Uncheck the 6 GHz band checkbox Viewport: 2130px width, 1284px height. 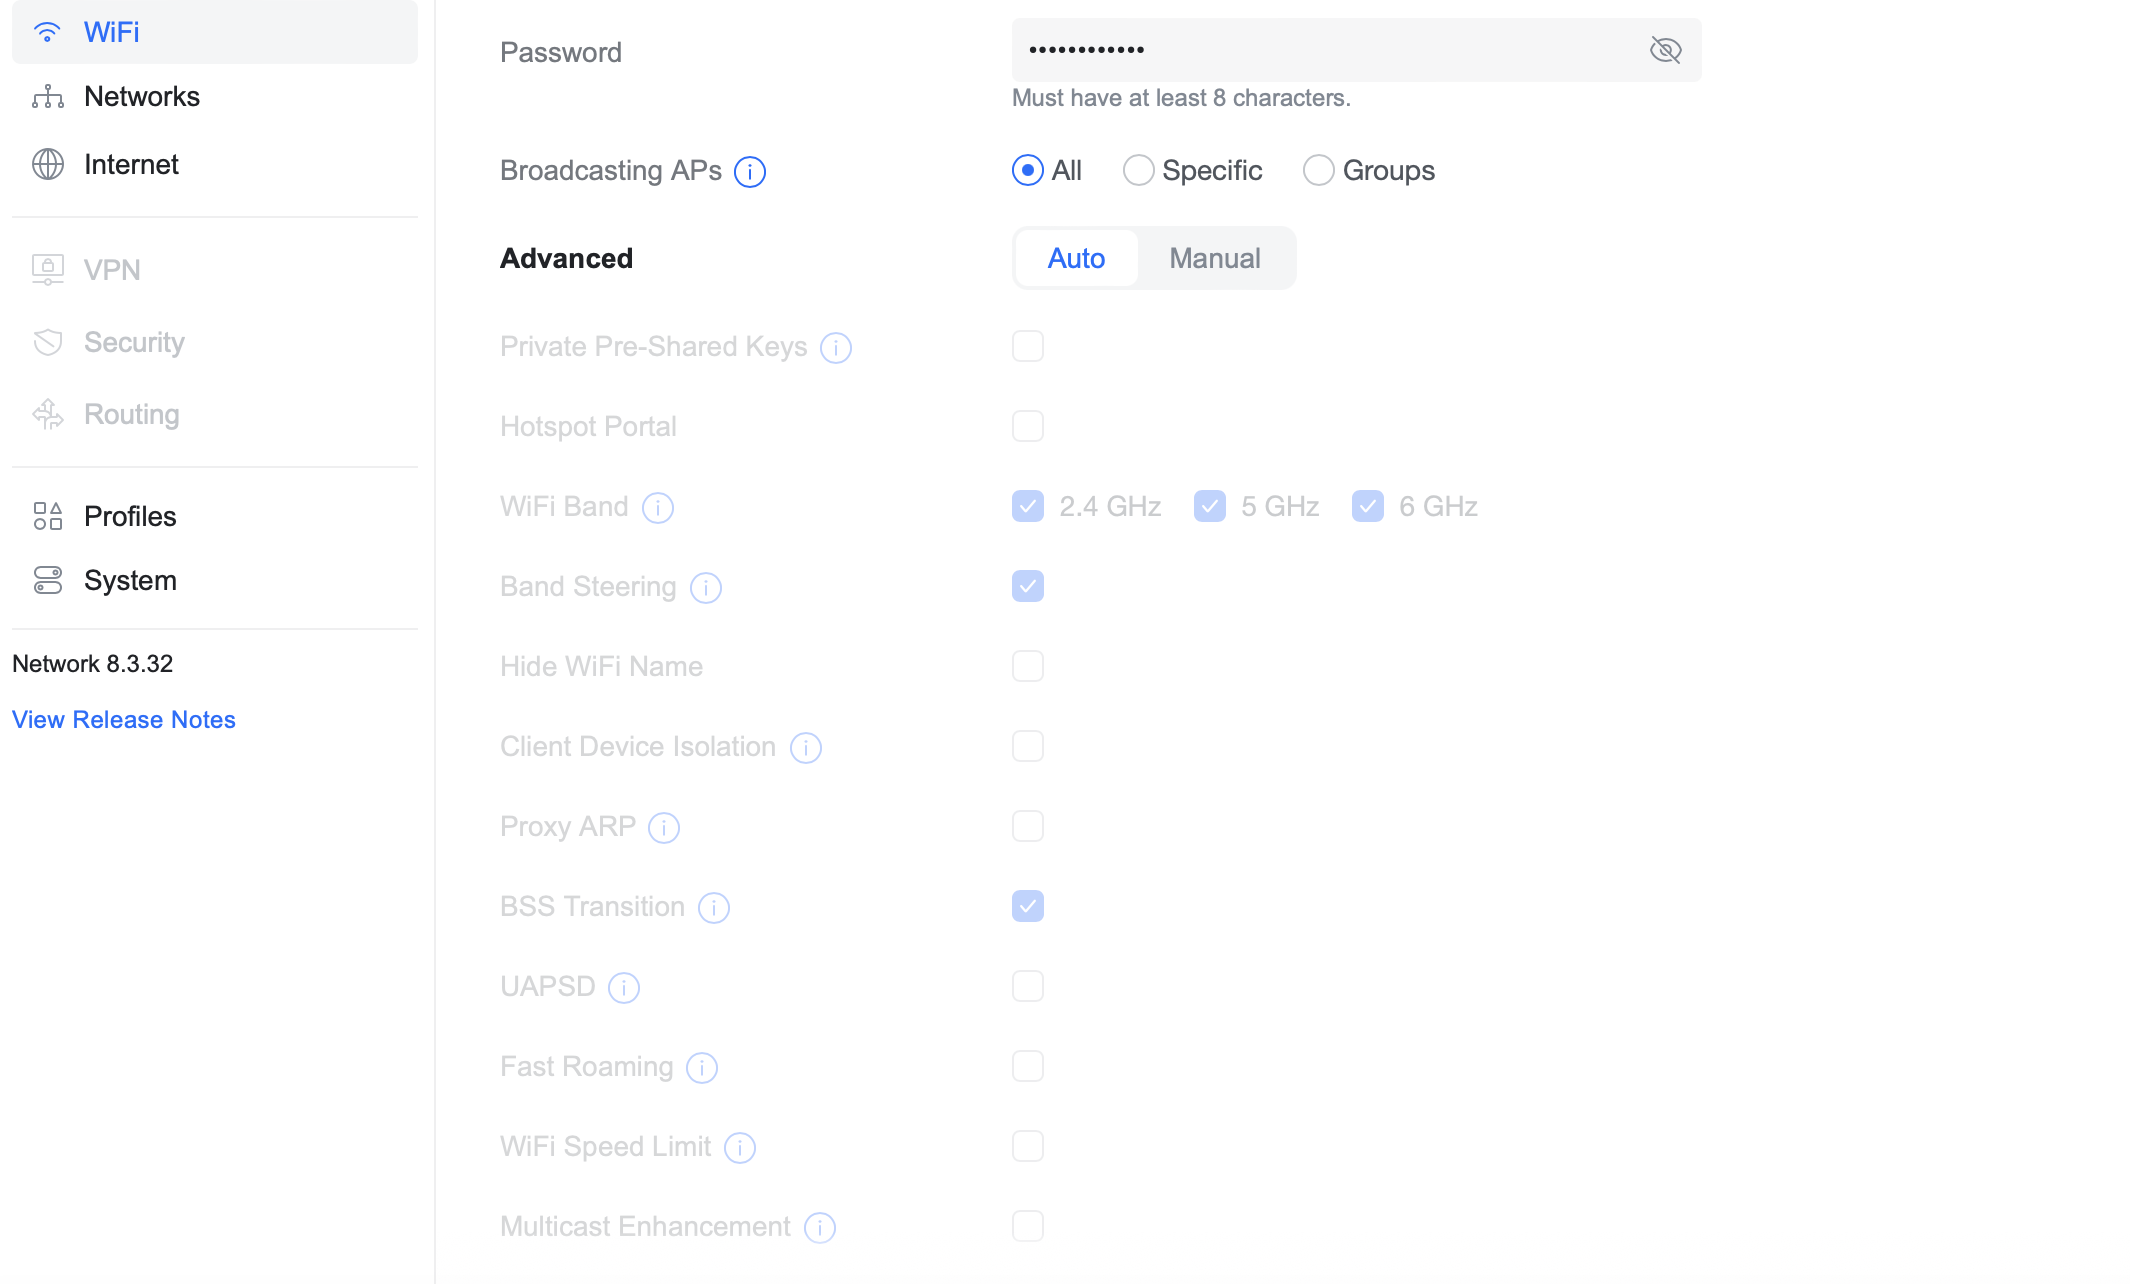click(1368, 506)
